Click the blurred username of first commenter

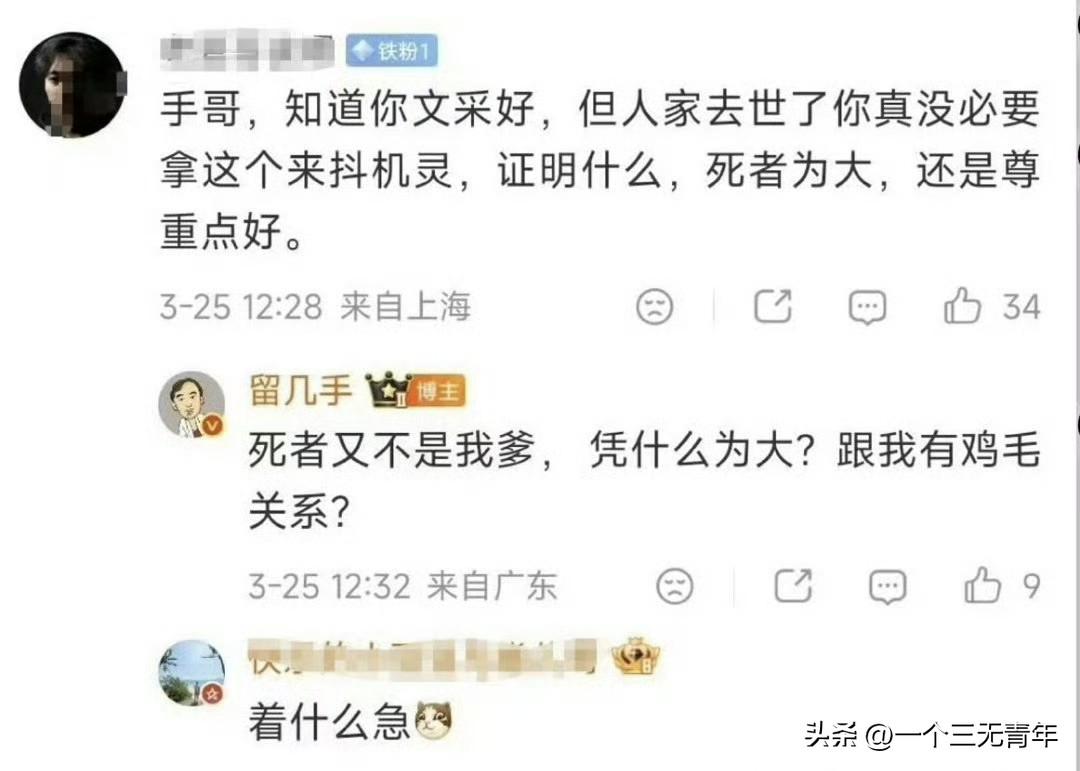click(248, 50)
